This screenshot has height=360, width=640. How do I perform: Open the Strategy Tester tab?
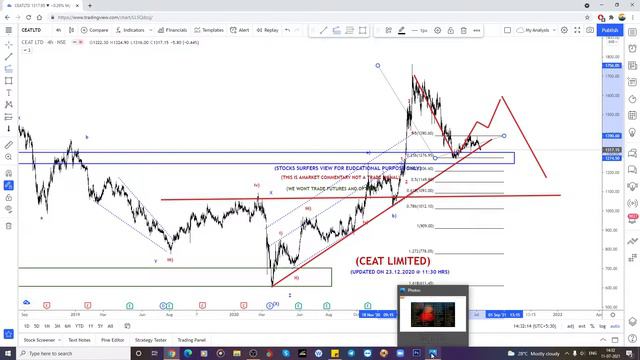[151, 340]
